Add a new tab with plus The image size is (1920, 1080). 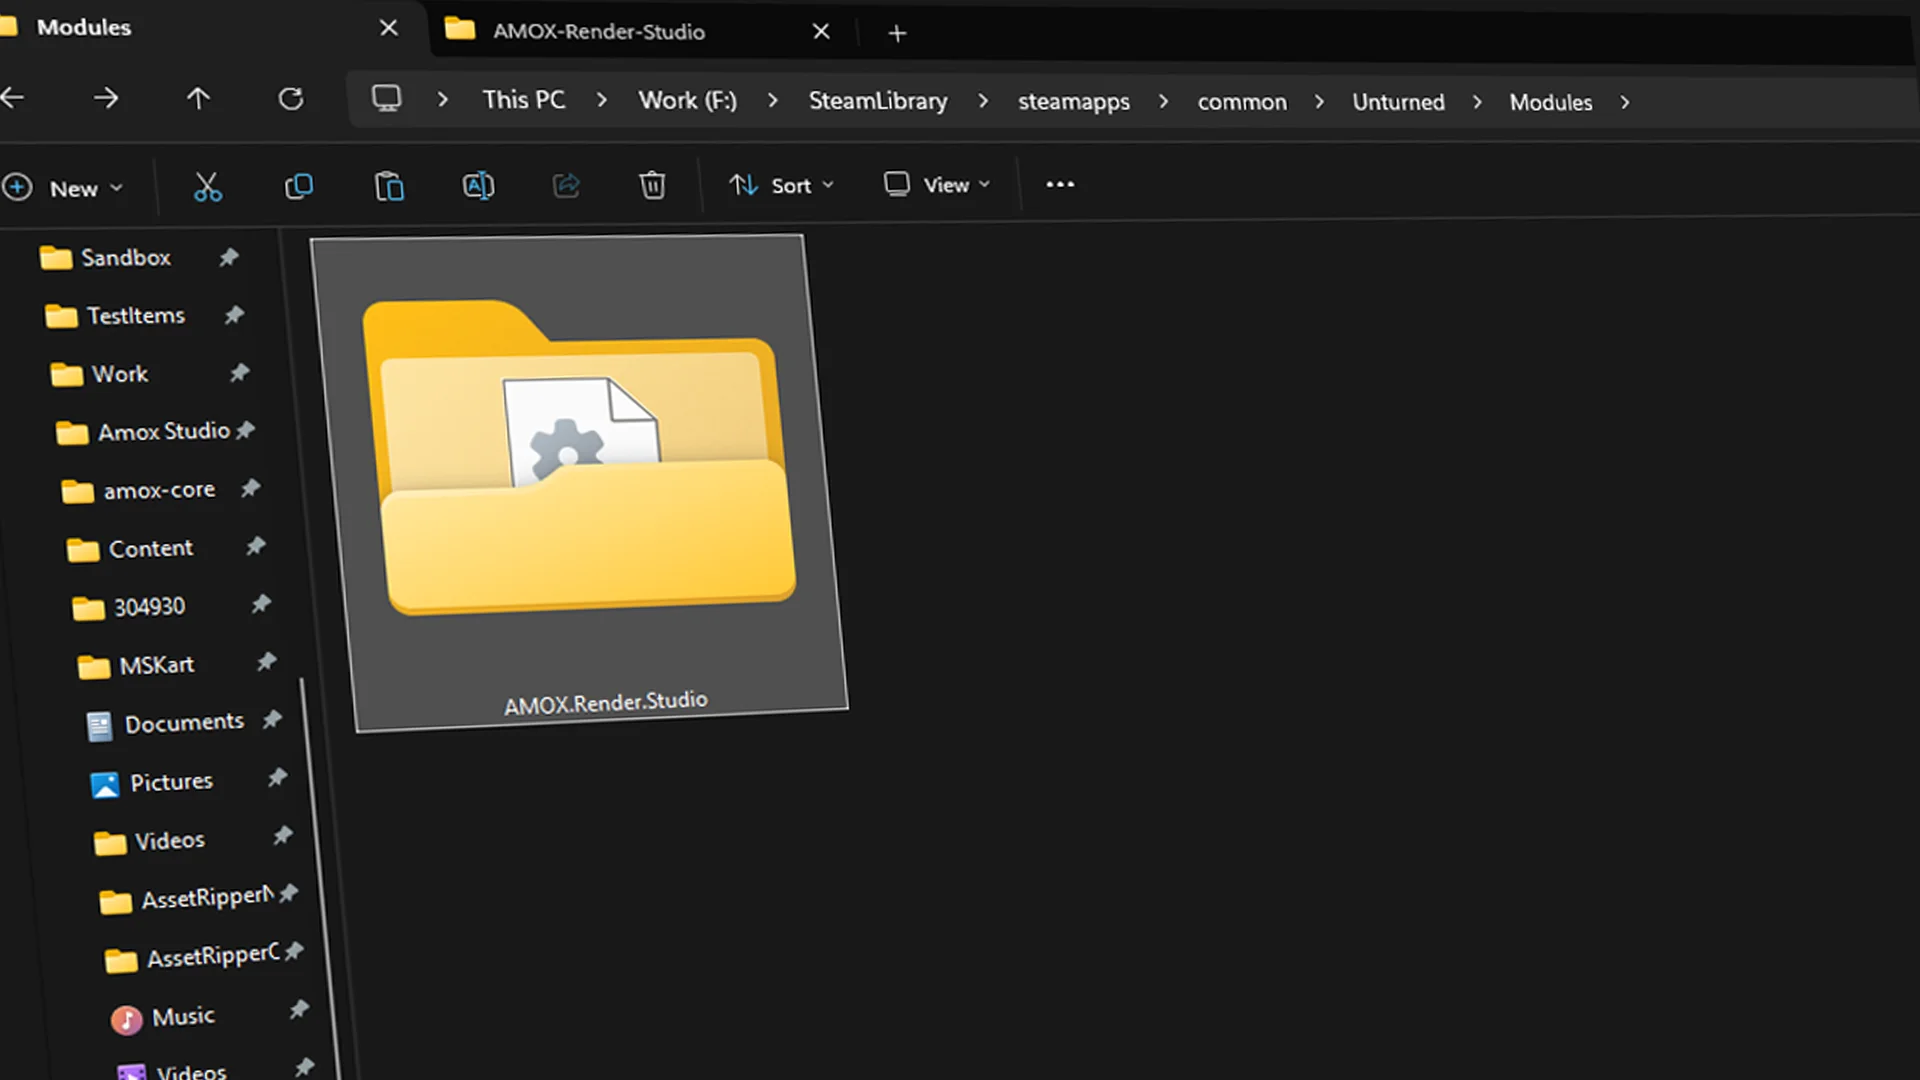click(x=897, y=34)
